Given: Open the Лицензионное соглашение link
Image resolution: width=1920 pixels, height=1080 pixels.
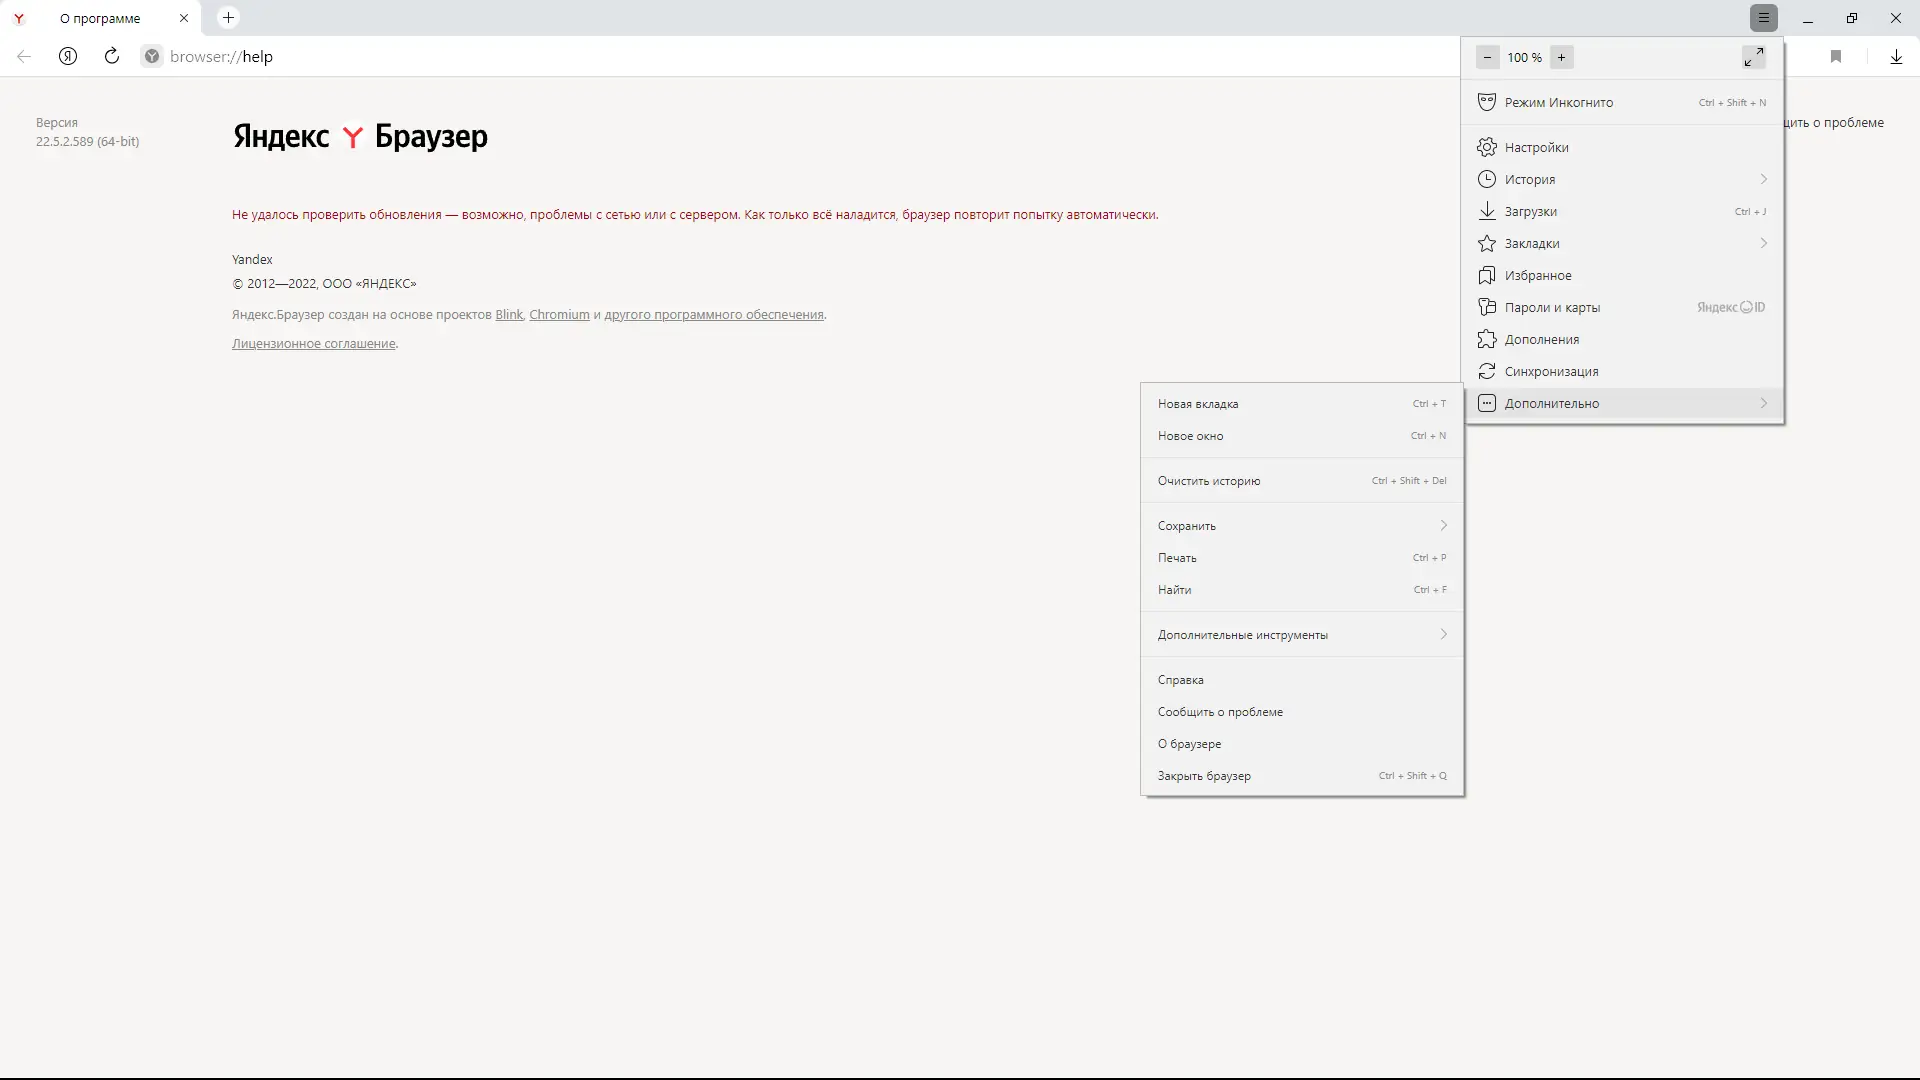Looking at the screenshot, I should (314, 343).
